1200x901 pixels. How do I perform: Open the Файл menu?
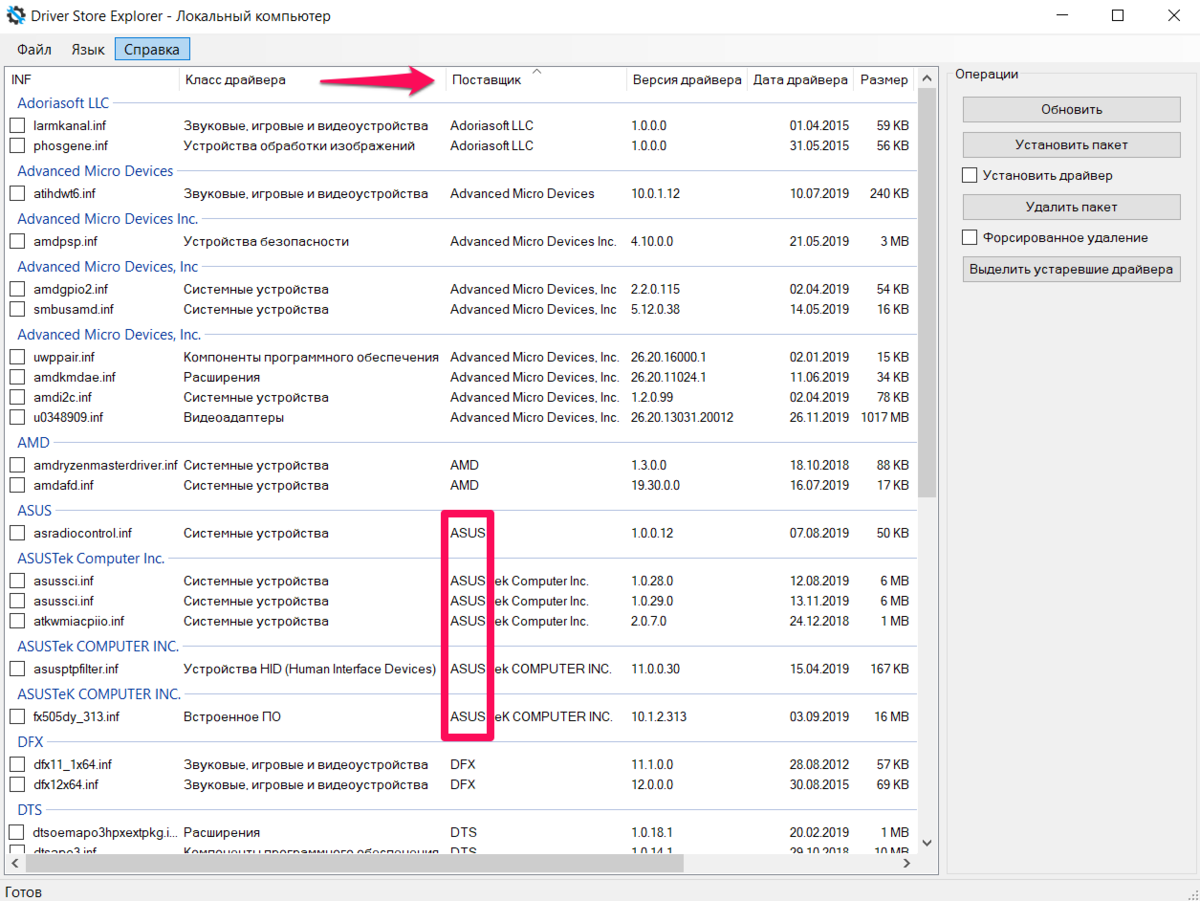[34, 49]
